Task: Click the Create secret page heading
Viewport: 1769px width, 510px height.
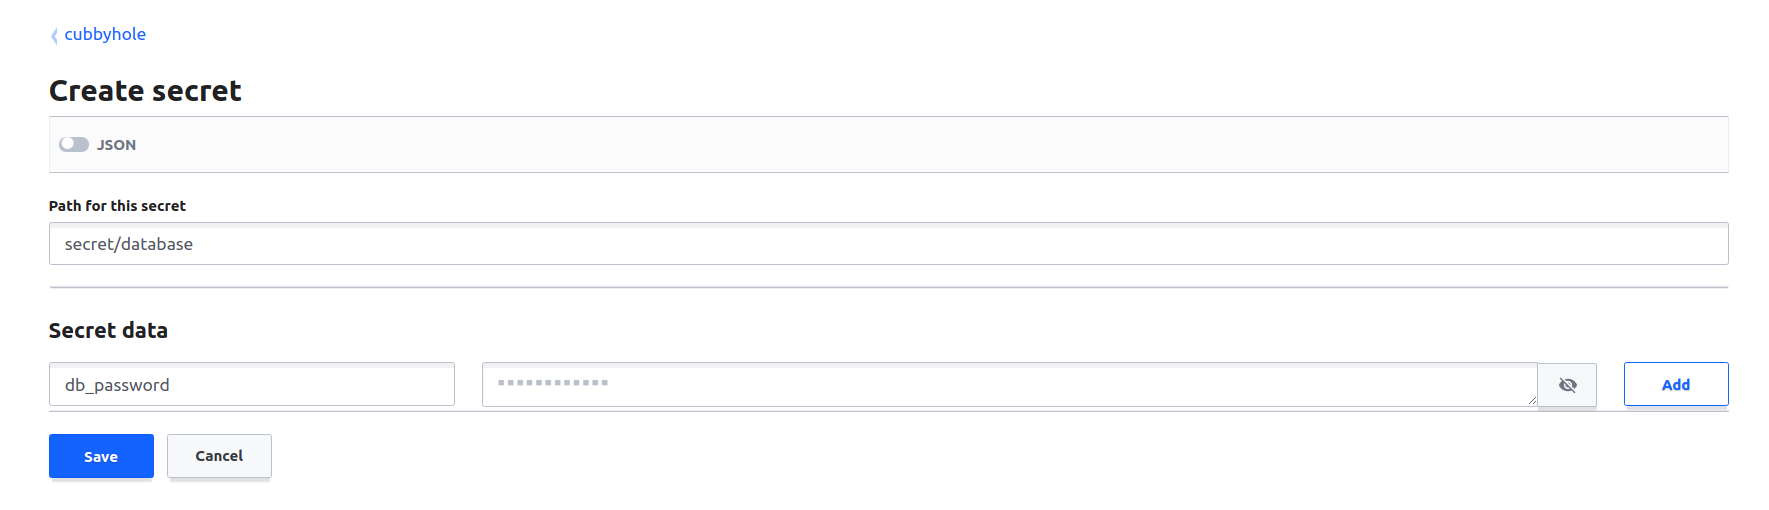Action: point(145,91)
